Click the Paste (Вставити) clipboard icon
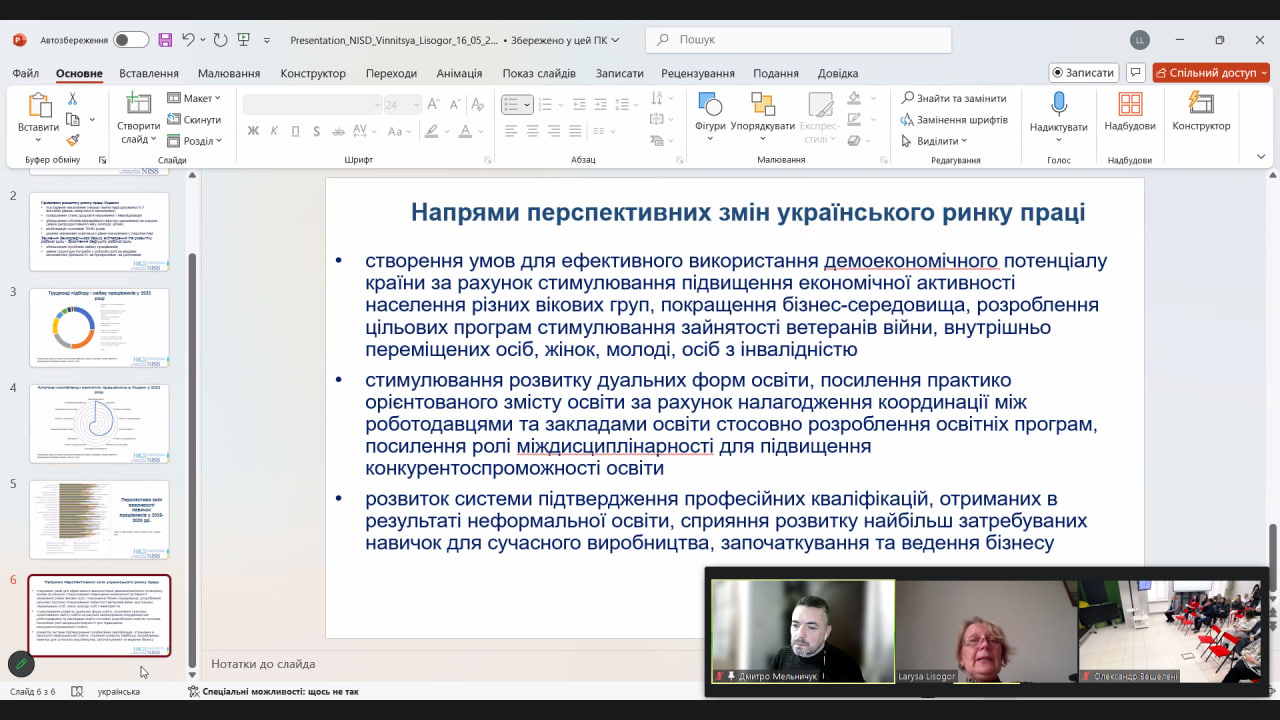The image size is (1280, 720). click(x=39, y=106)
